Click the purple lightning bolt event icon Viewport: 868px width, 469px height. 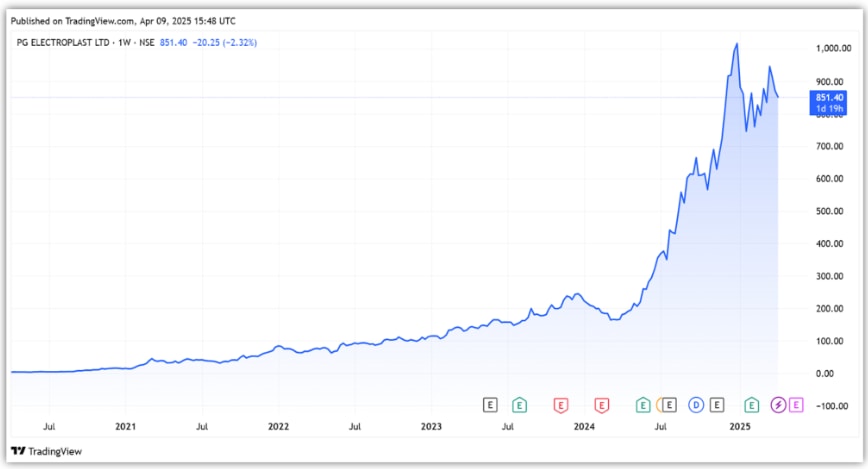pos(779,405)
